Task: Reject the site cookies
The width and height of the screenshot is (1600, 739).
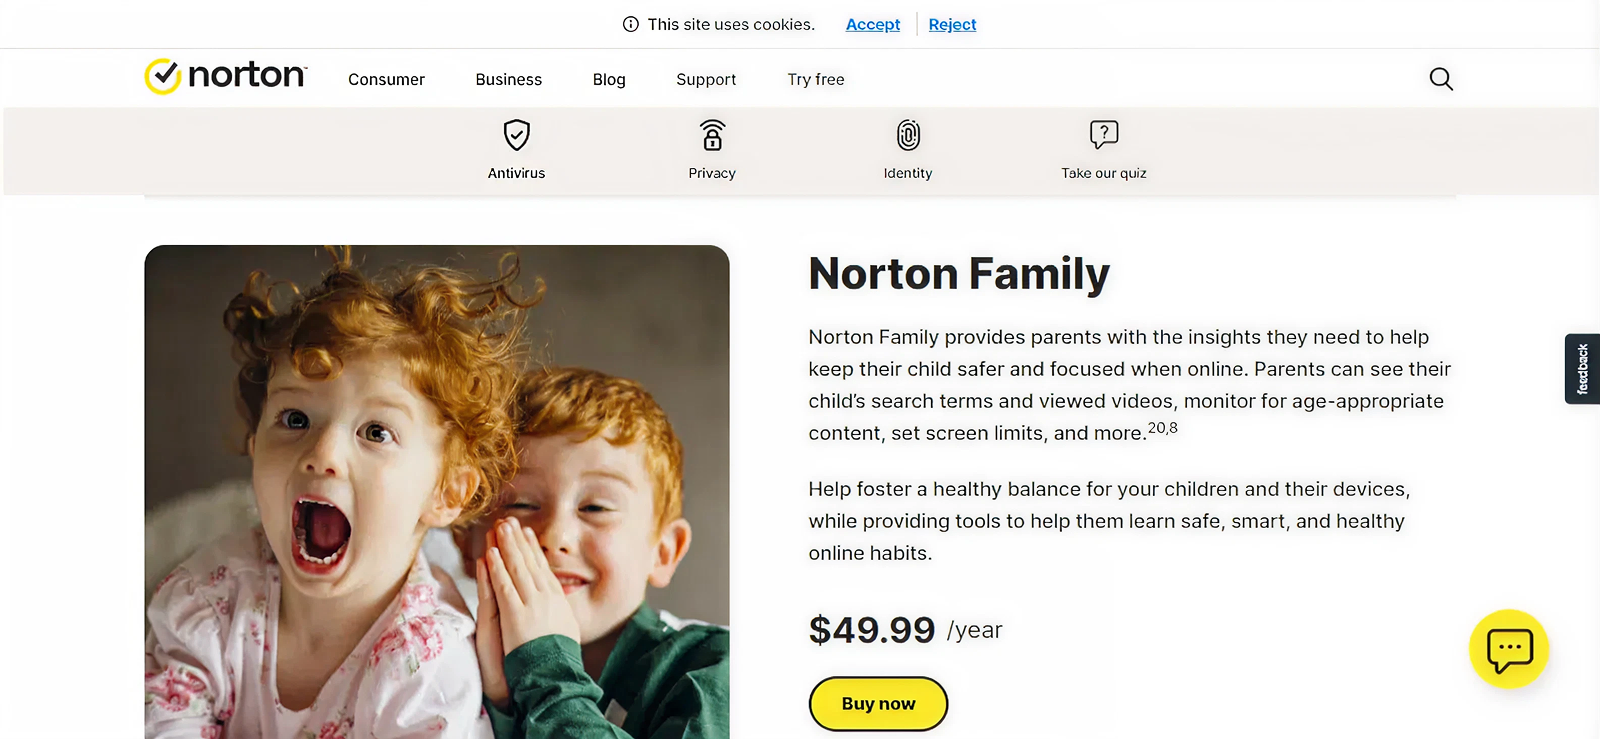Action: click(952, 25)
